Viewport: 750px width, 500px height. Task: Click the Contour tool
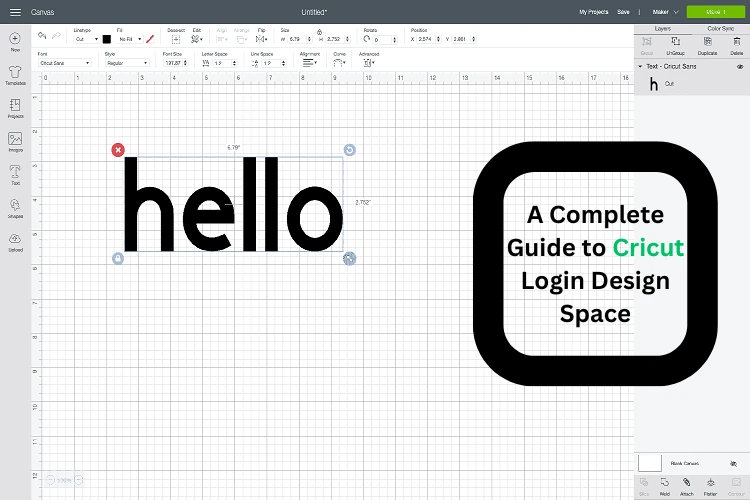[736, 482]
